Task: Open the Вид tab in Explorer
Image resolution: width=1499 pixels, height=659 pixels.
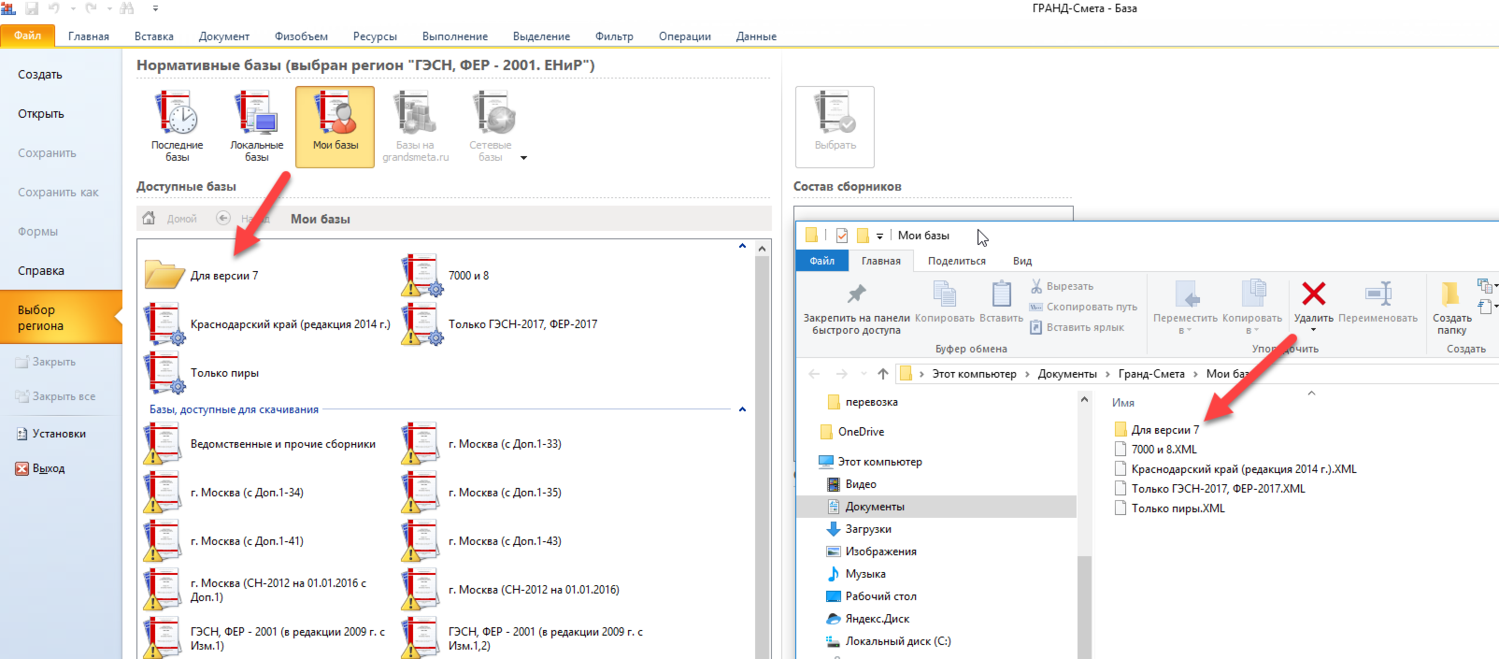Action: [x=1022, y=261]
